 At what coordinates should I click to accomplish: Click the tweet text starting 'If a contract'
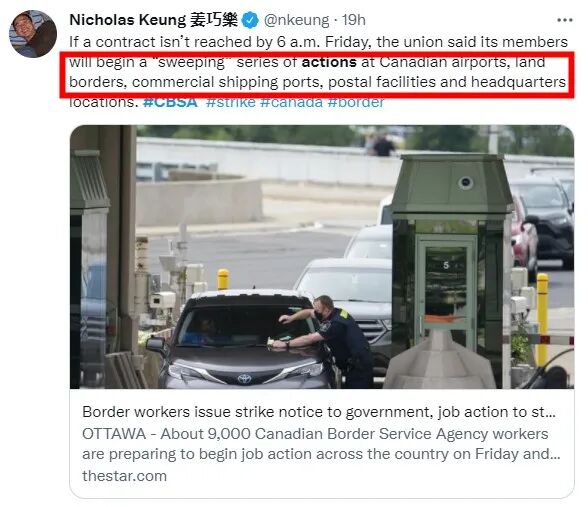(x=318, y=72)
